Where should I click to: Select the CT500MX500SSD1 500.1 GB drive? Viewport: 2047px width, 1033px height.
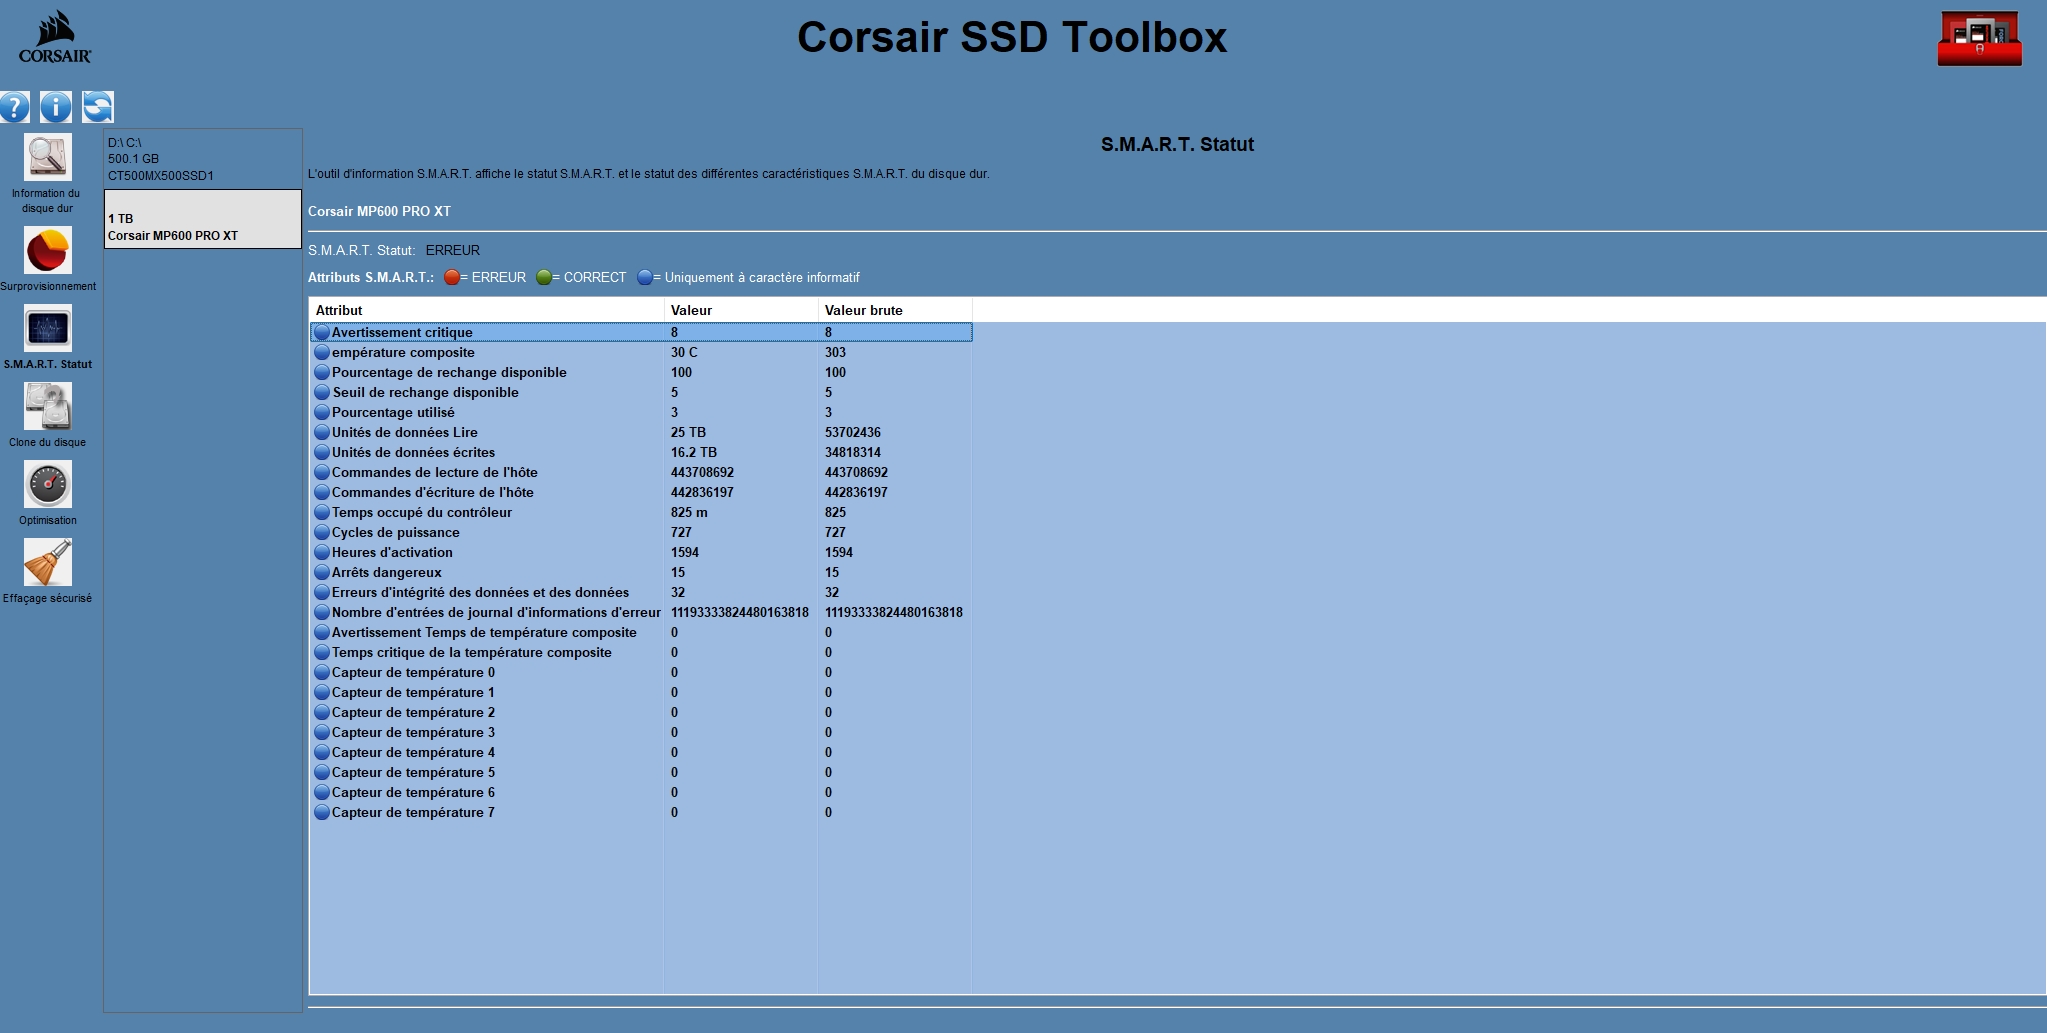point(202,159)
